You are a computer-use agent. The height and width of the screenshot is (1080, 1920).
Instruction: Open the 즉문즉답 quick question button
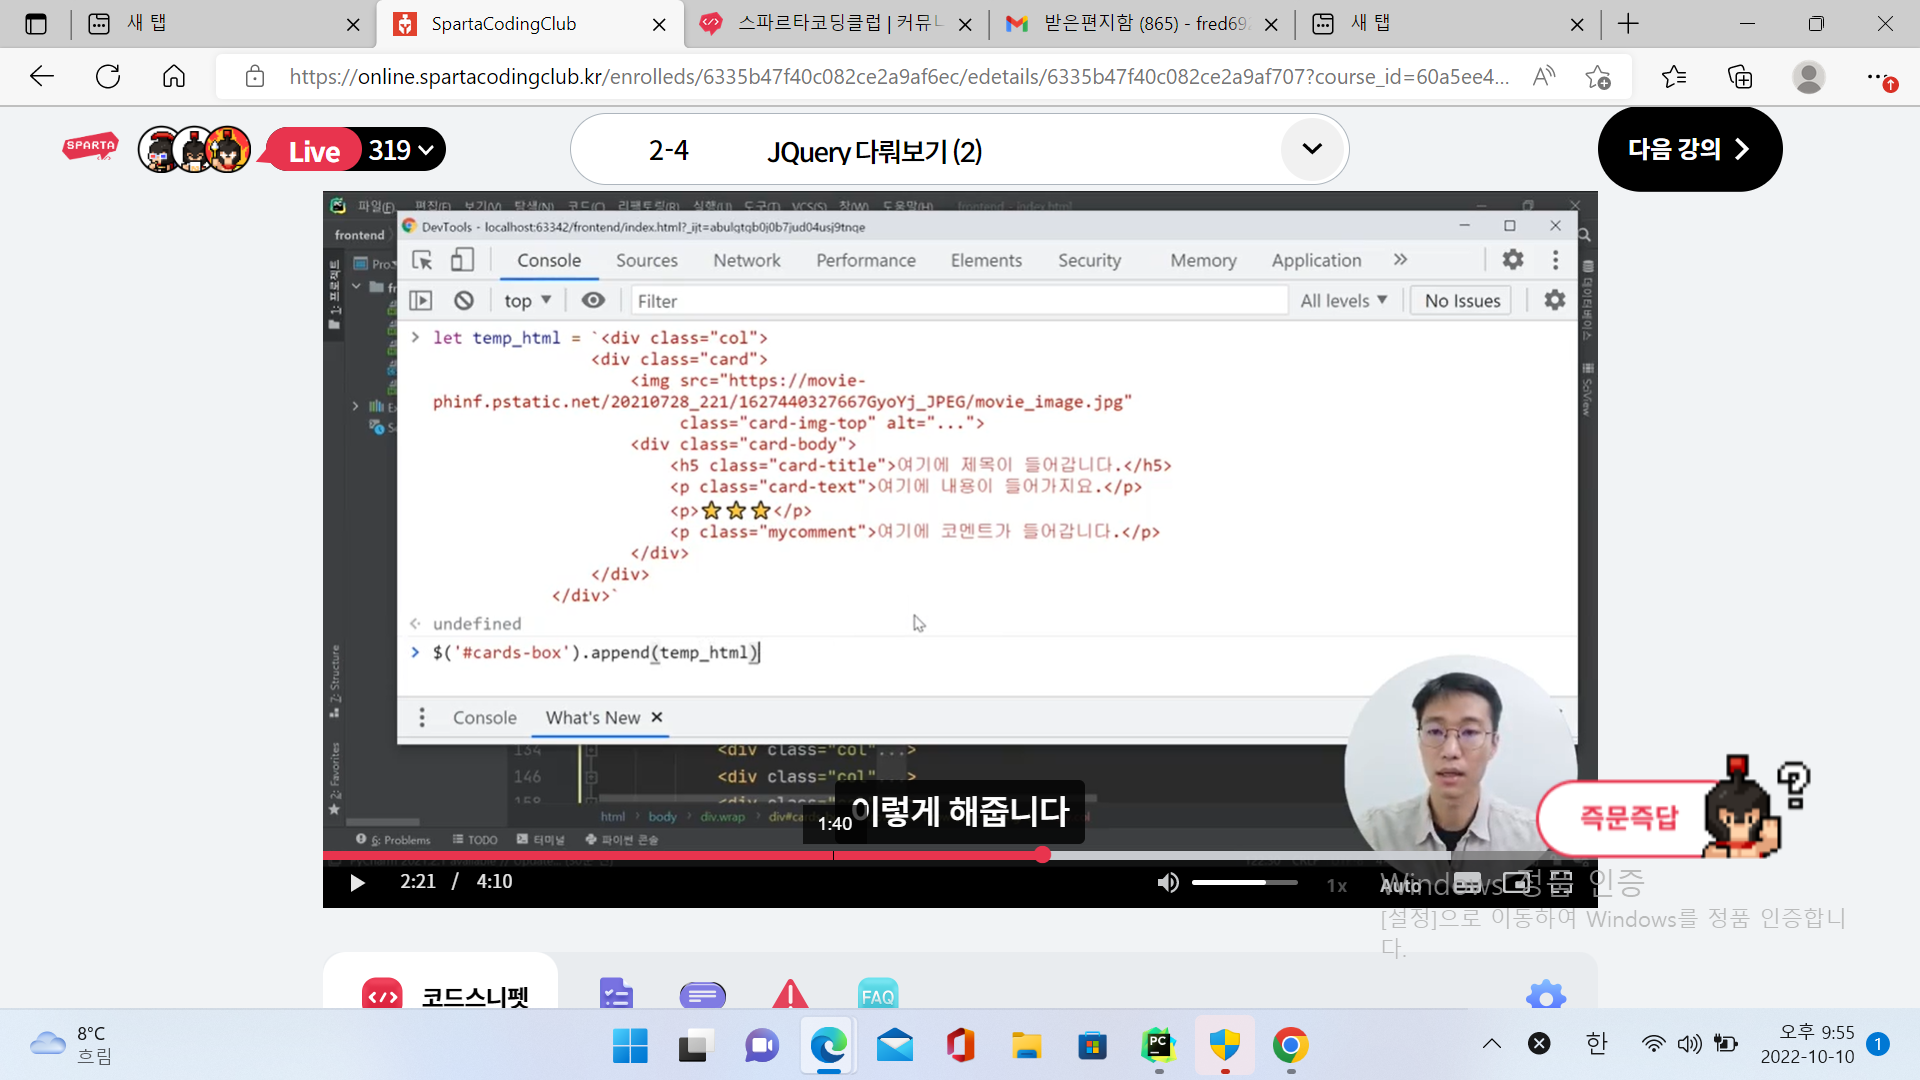1630,818
